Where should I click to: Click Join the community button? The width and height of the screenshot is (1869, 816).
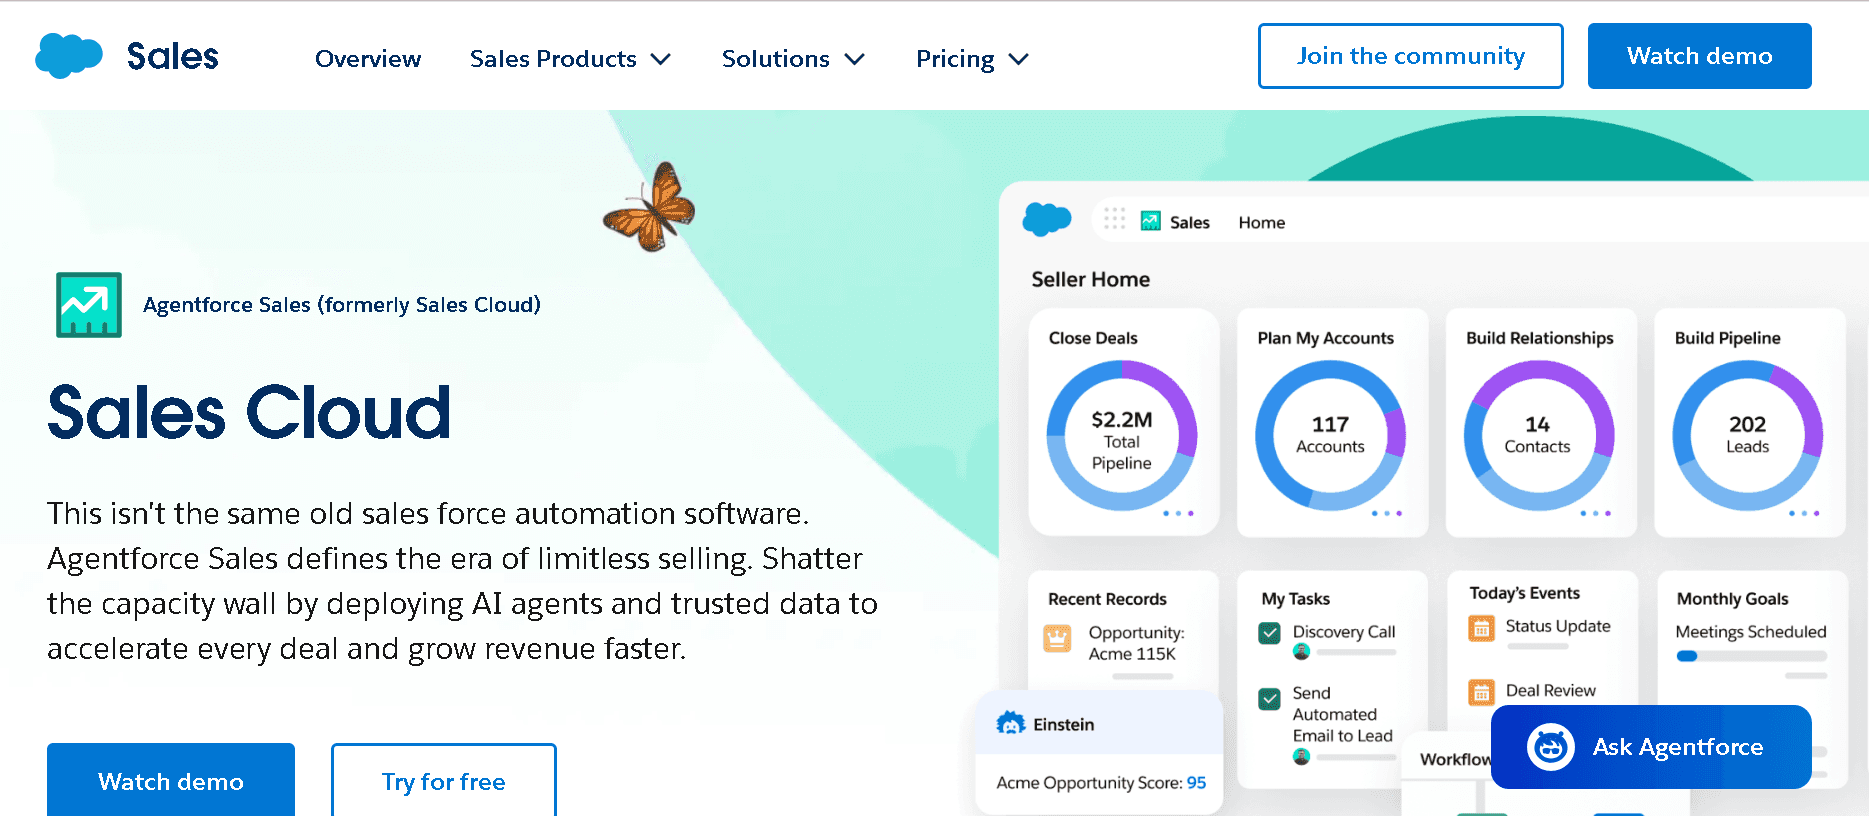click(x=1410, y=56)
